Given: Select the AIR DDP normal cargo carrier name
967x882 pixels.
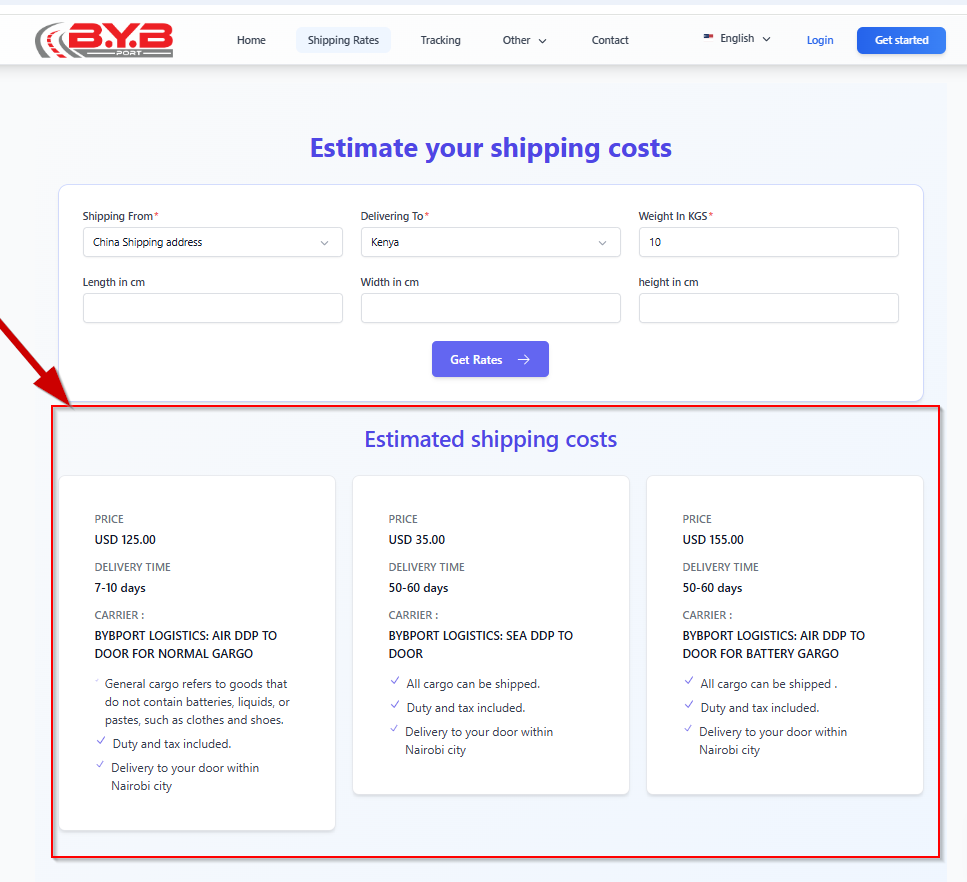Looking at the screenshot, I should [186, 645].
